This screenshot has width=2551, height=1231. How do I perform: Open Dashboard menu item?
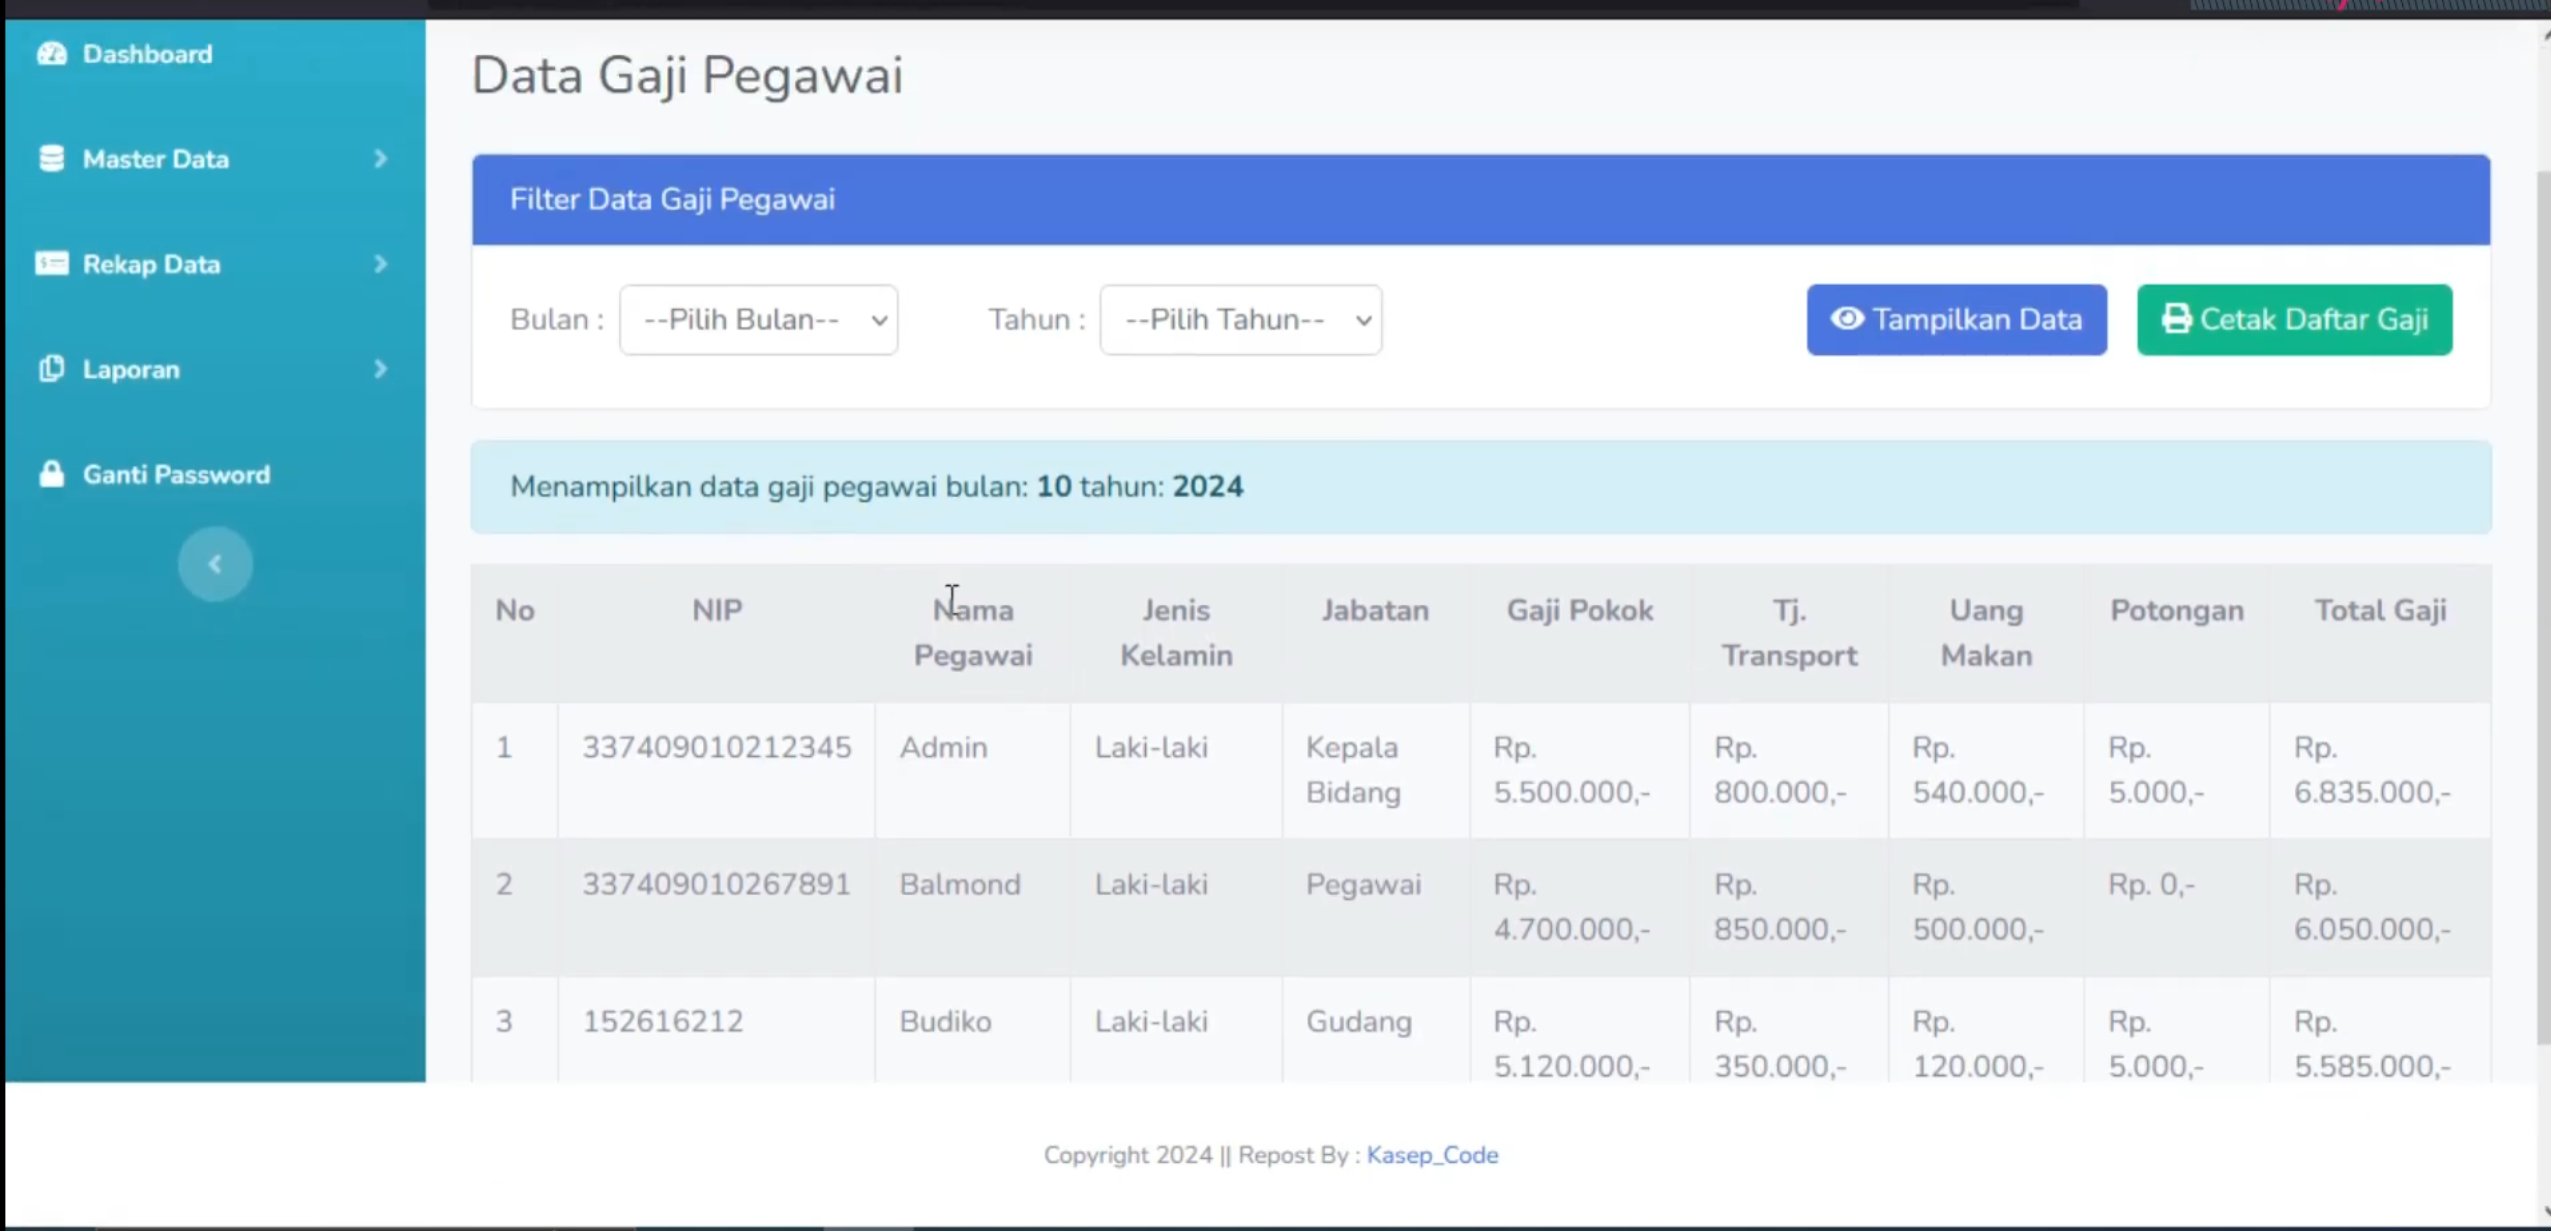click(147, 54)
